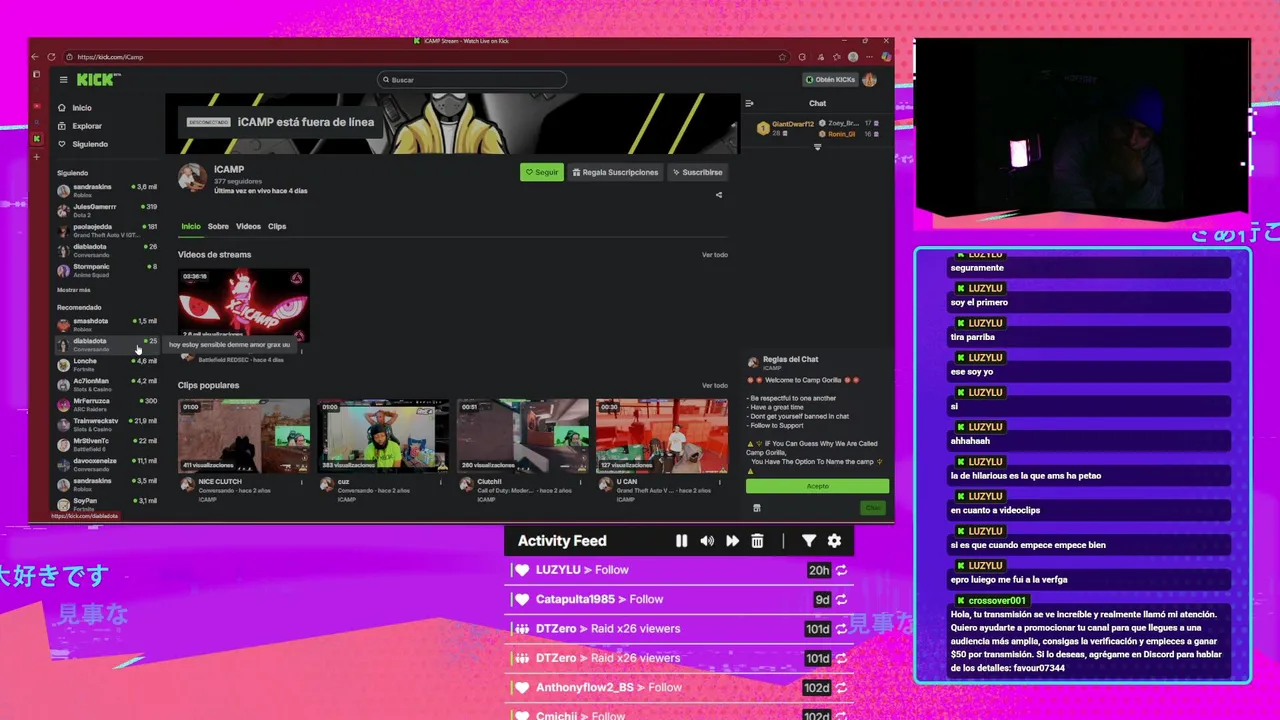Open the Kick hamburger menu
Image resolution: width=1280 pixels, height=720 pixels.
tap(63, 80)
